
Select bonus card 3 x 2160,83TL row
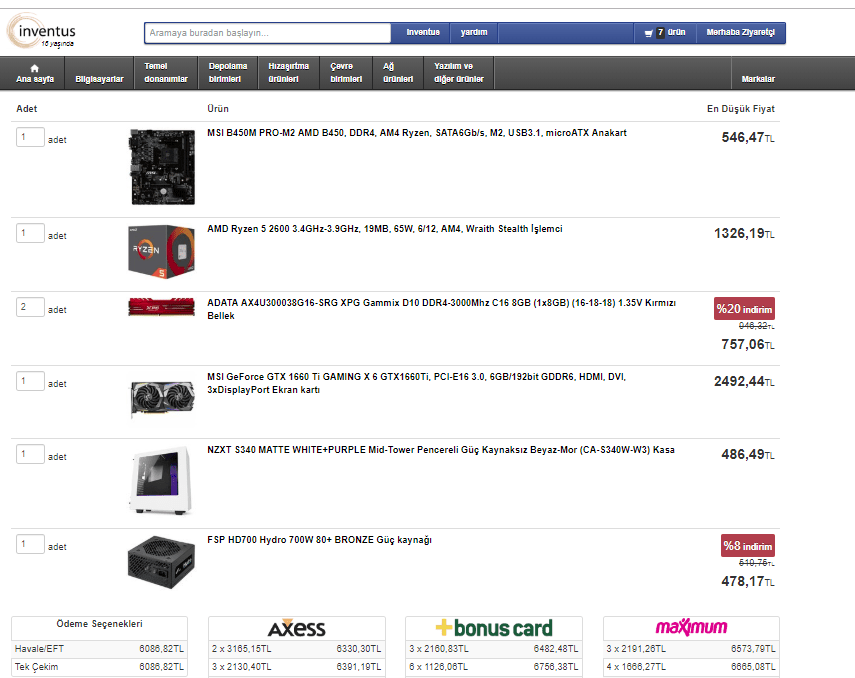(x=494, y=649)
